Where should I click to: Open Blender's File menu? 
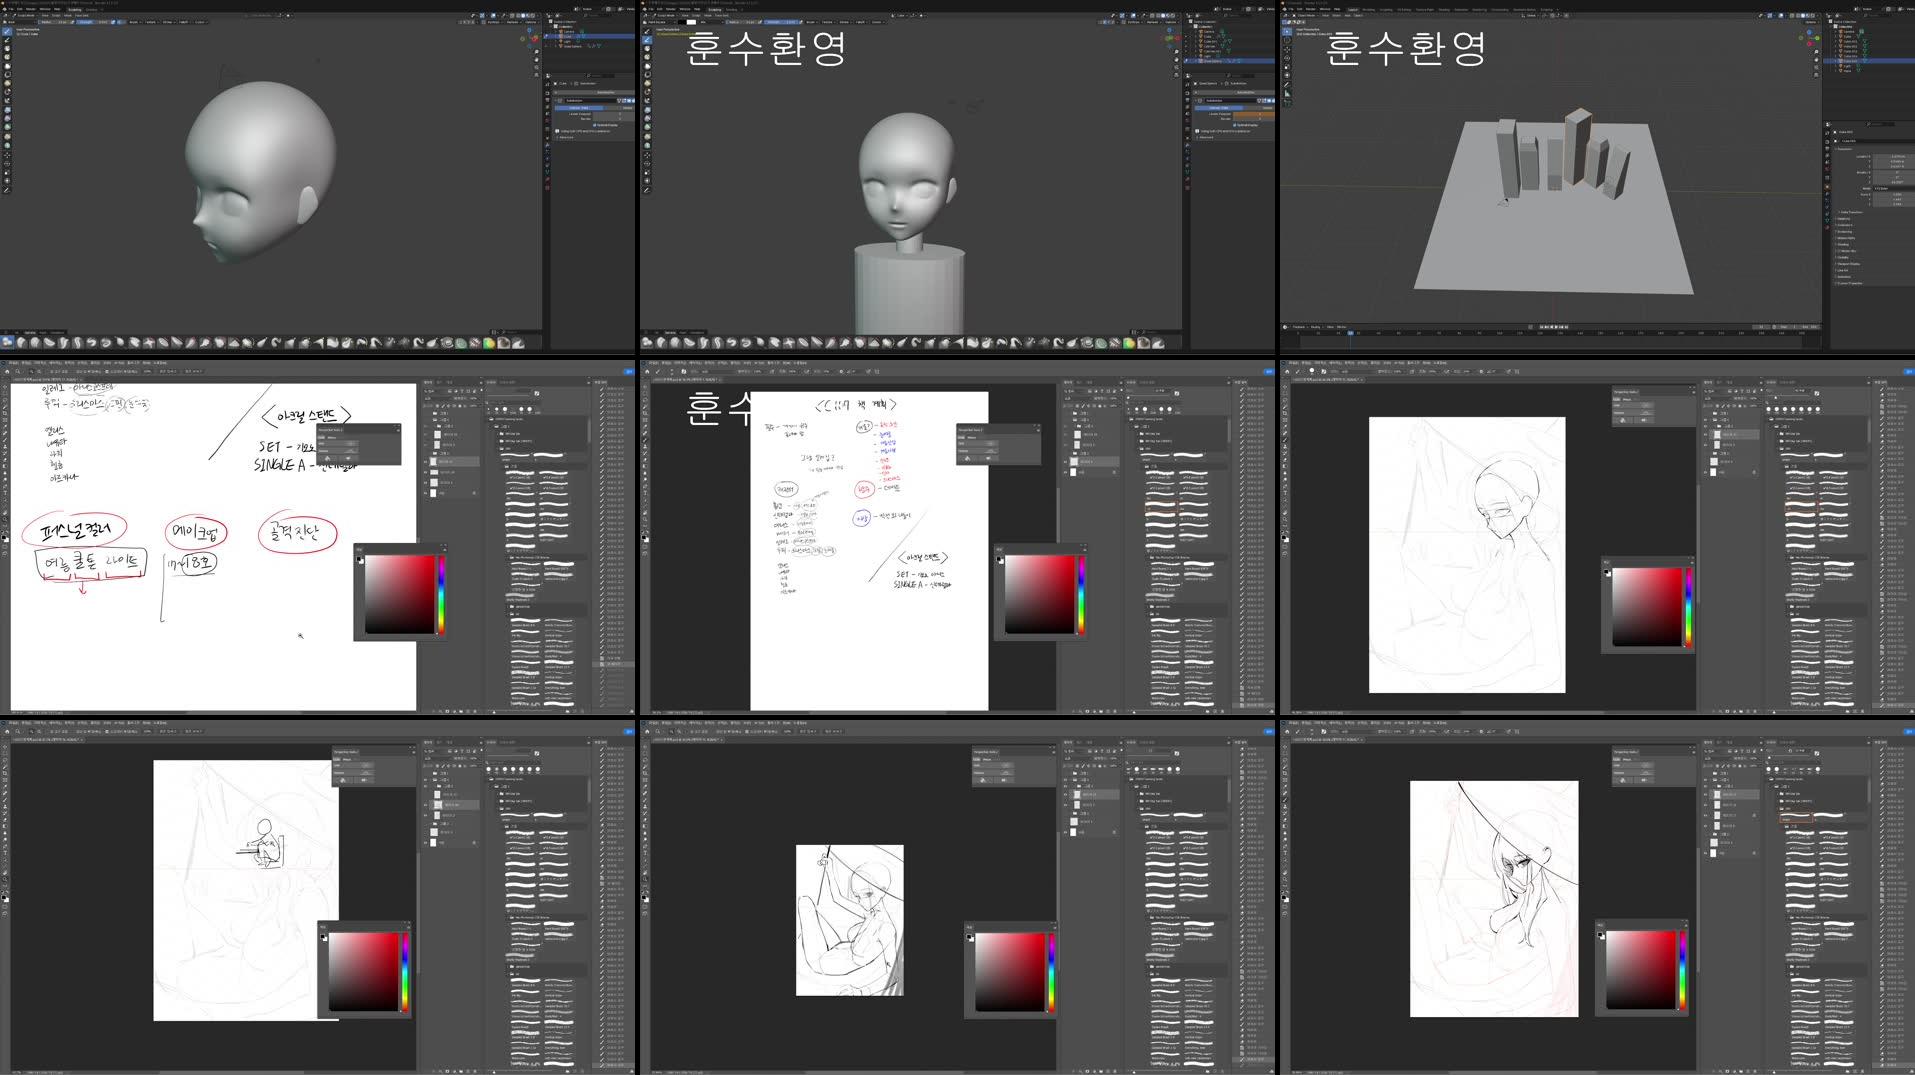[9, 9]
